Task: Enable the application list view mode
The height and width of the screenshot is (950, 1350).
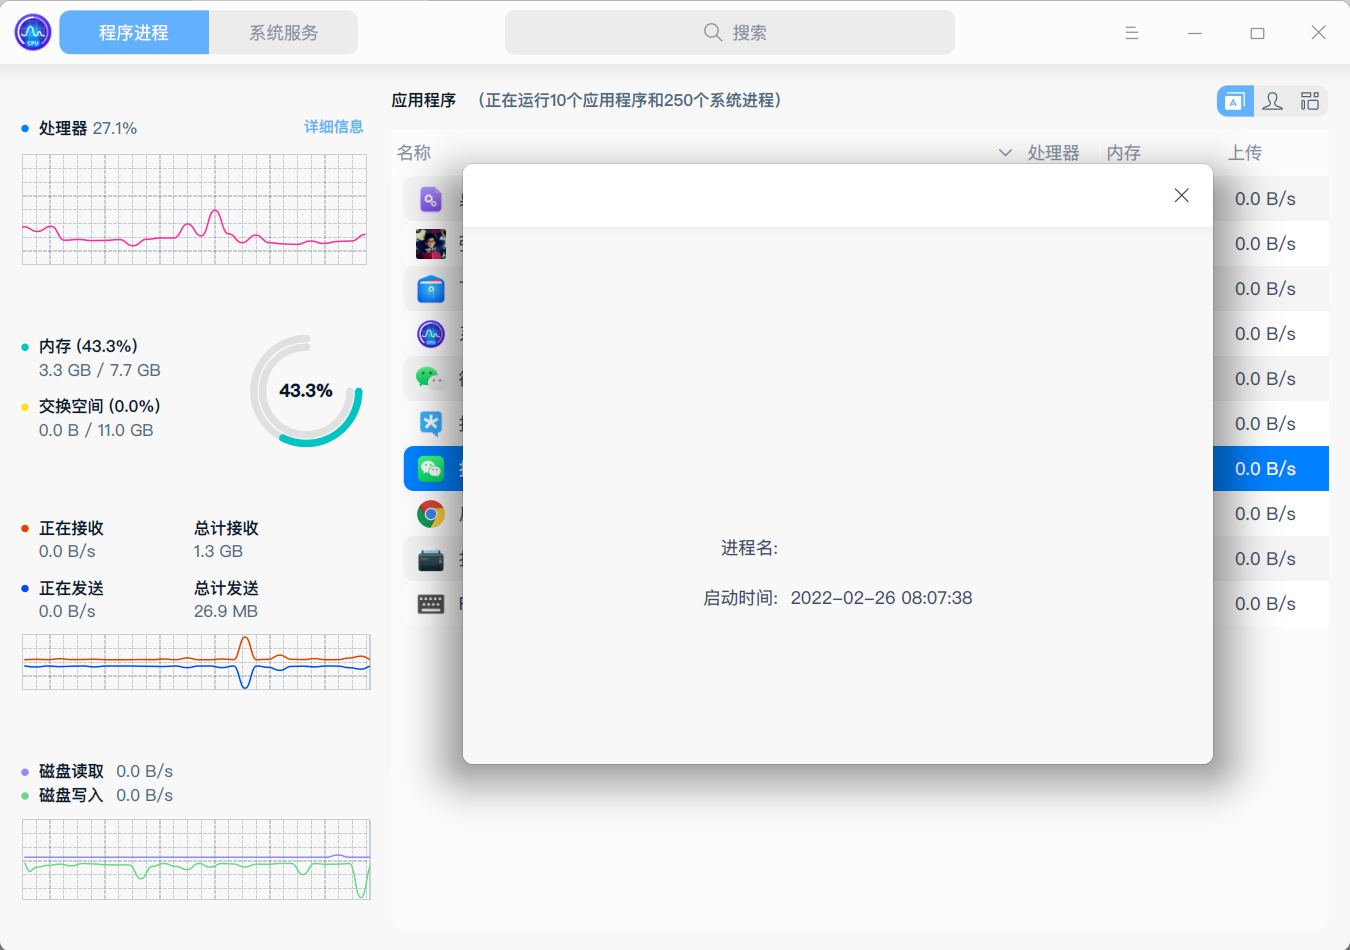Action: point(1235,100)
